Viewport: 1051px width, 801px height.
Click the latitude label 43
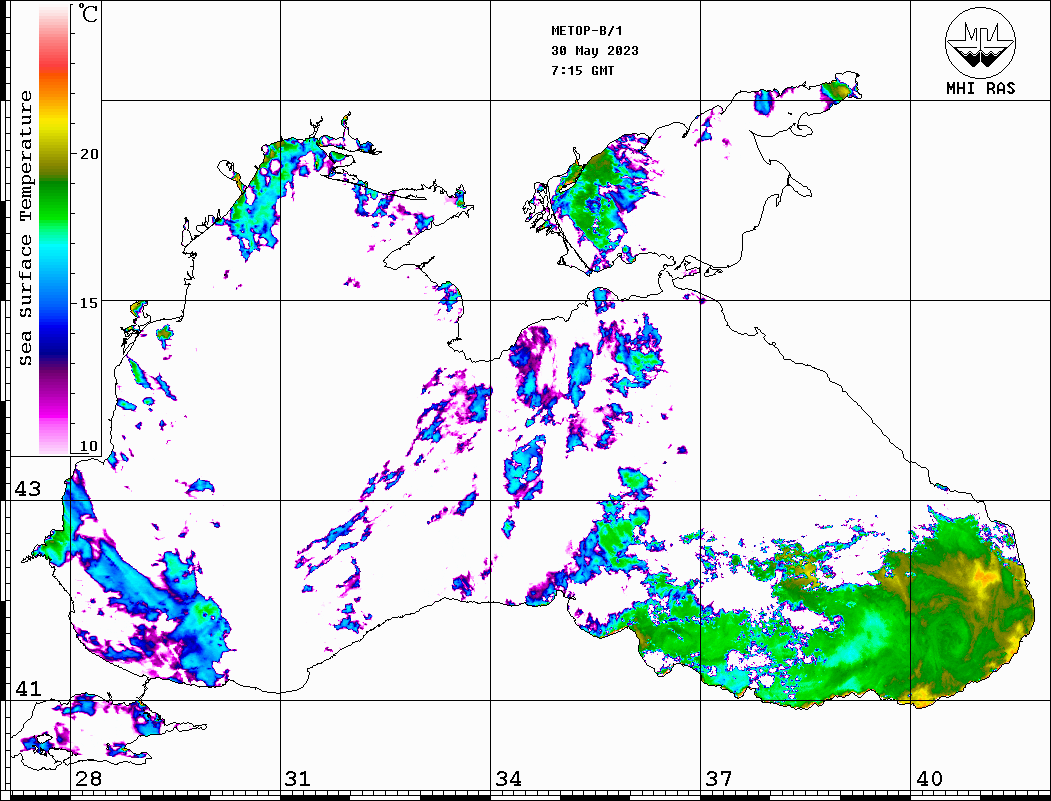click(x=28, y=489)
